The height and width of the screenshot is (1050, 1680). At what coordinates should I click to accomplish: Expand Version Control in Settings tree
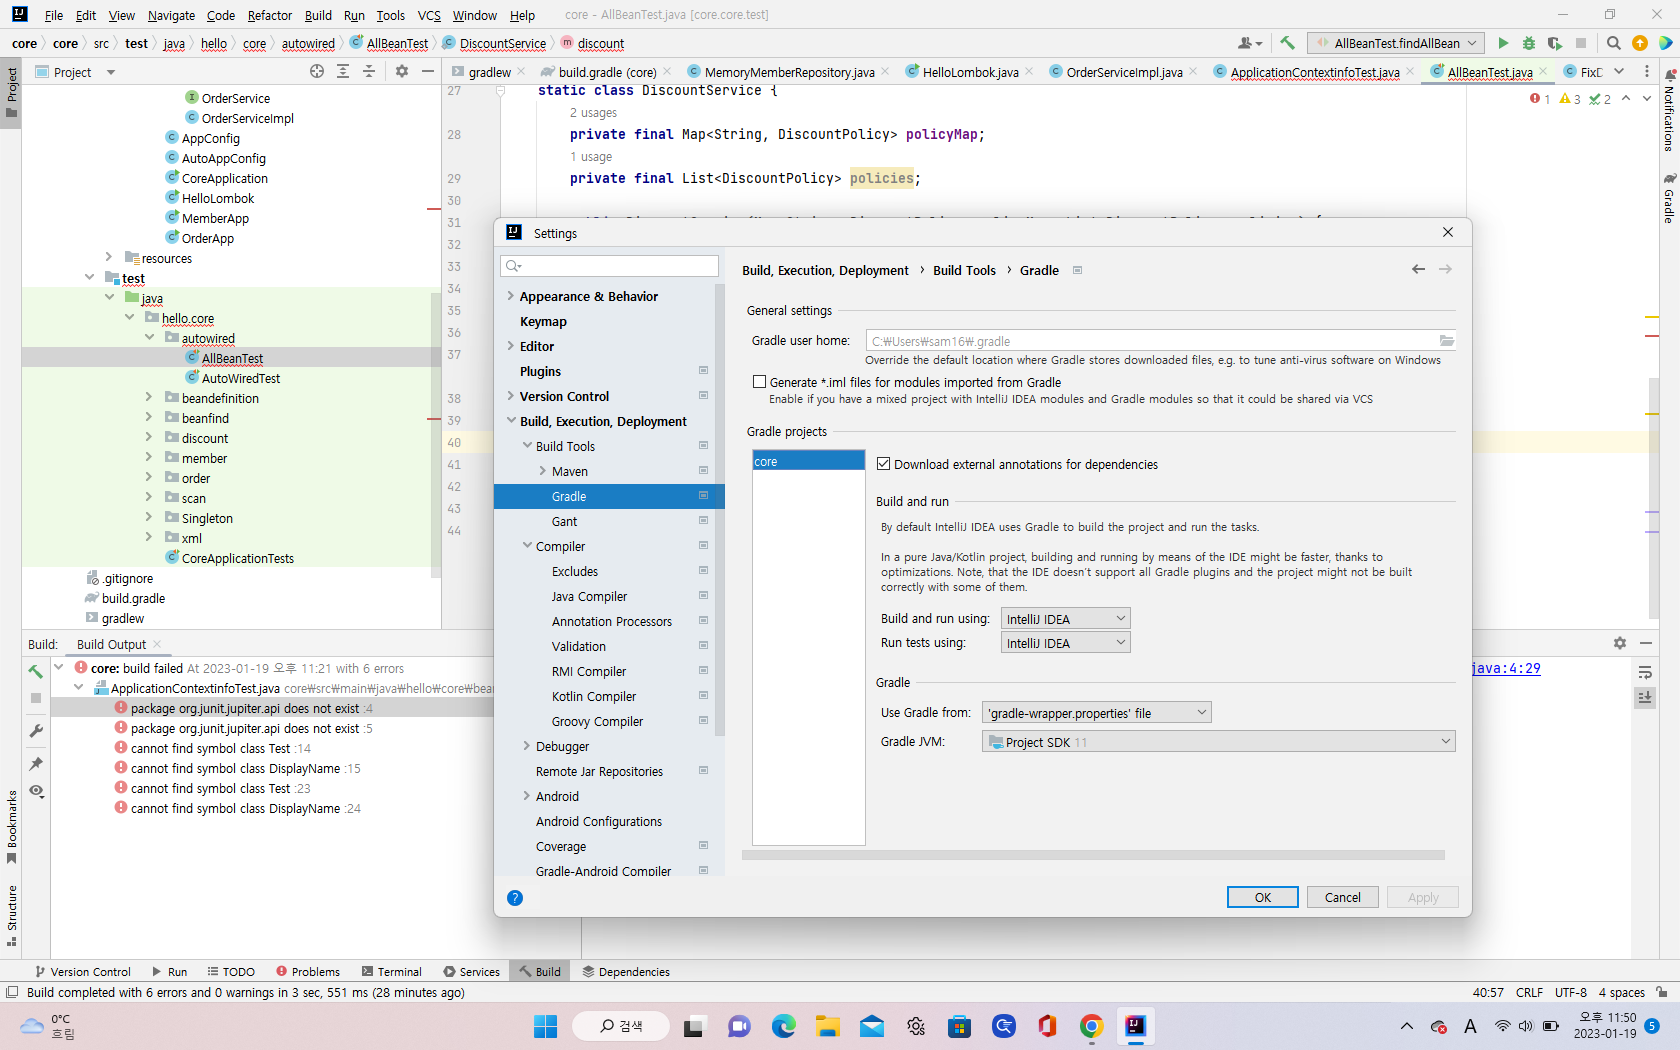[x=511, y=396]
